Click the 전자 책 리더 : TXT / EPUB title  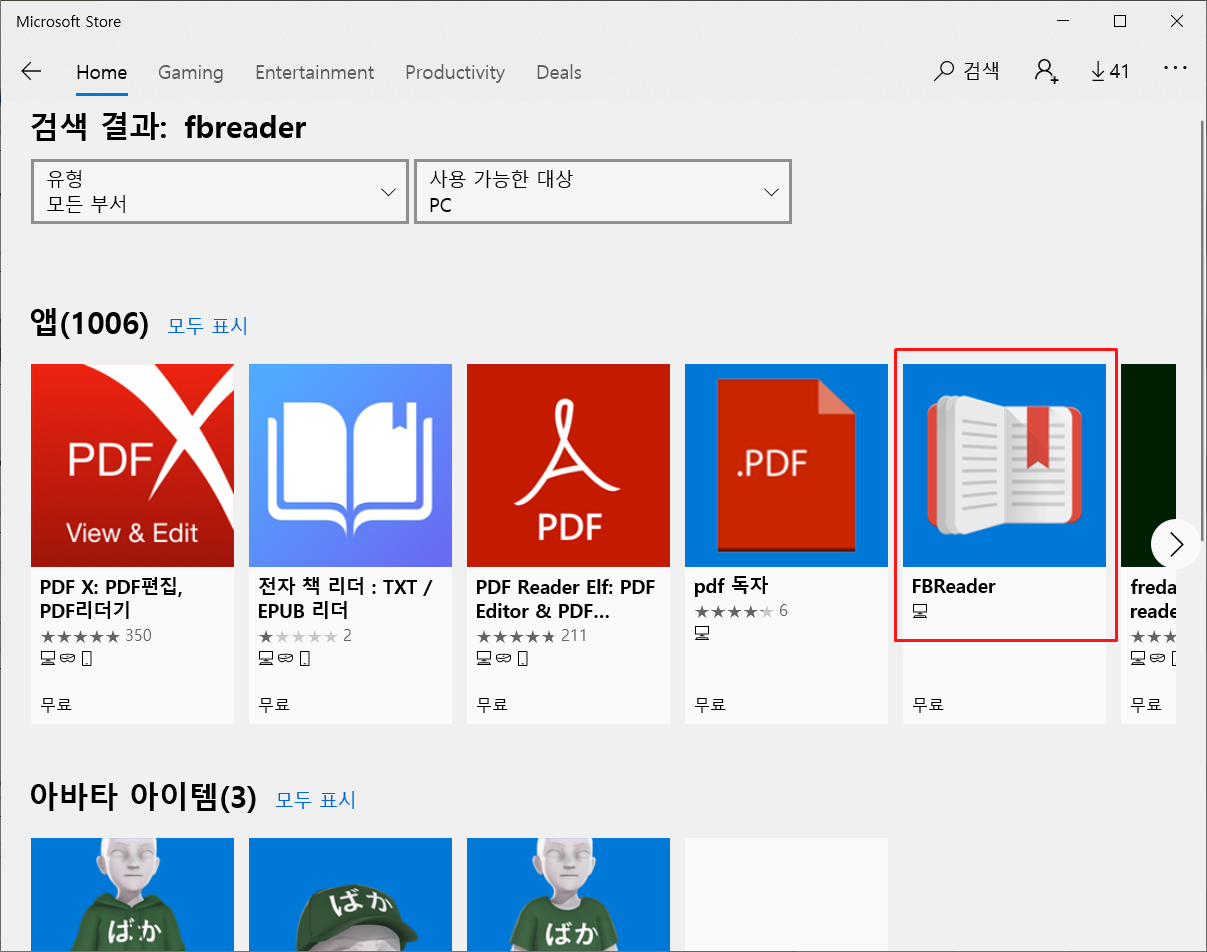(x=345, y=598)
